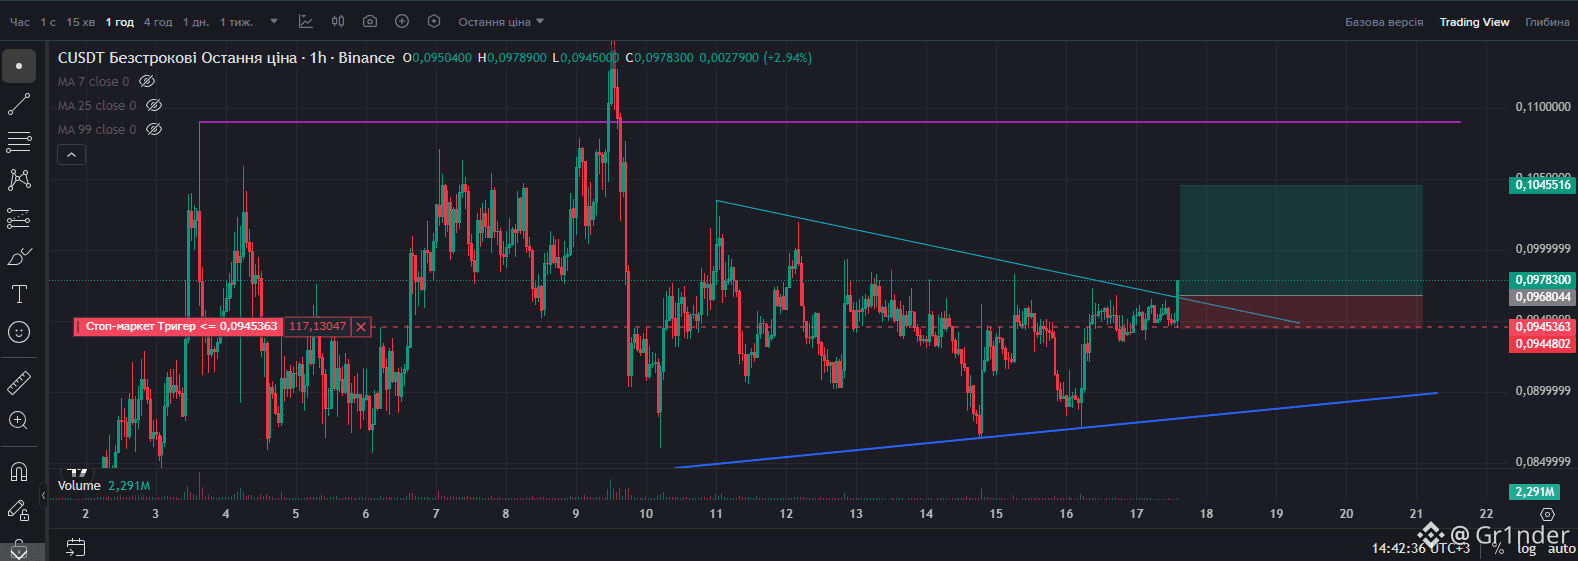This screenshot has width=1578, height=561.
Task: Select the 1 год timeframe
Action: [x=120, y=21]
